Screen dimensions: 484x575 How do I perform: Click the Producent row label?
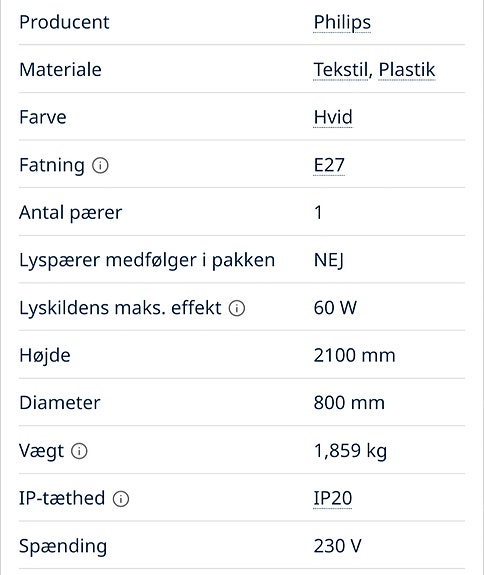pyautogui.click(x=64, y=22)
